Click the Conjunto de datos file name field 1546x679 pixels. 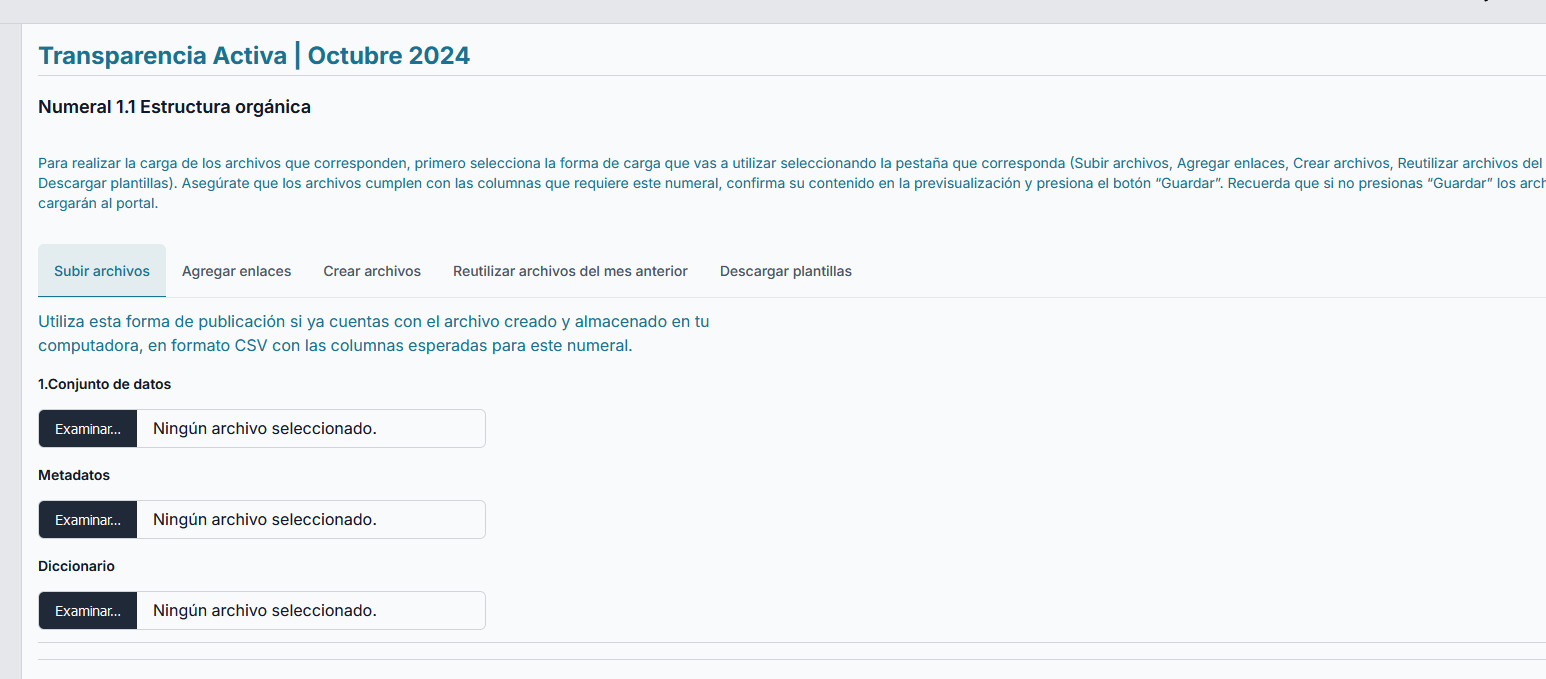pyautogui.click(x=310, y=429)
